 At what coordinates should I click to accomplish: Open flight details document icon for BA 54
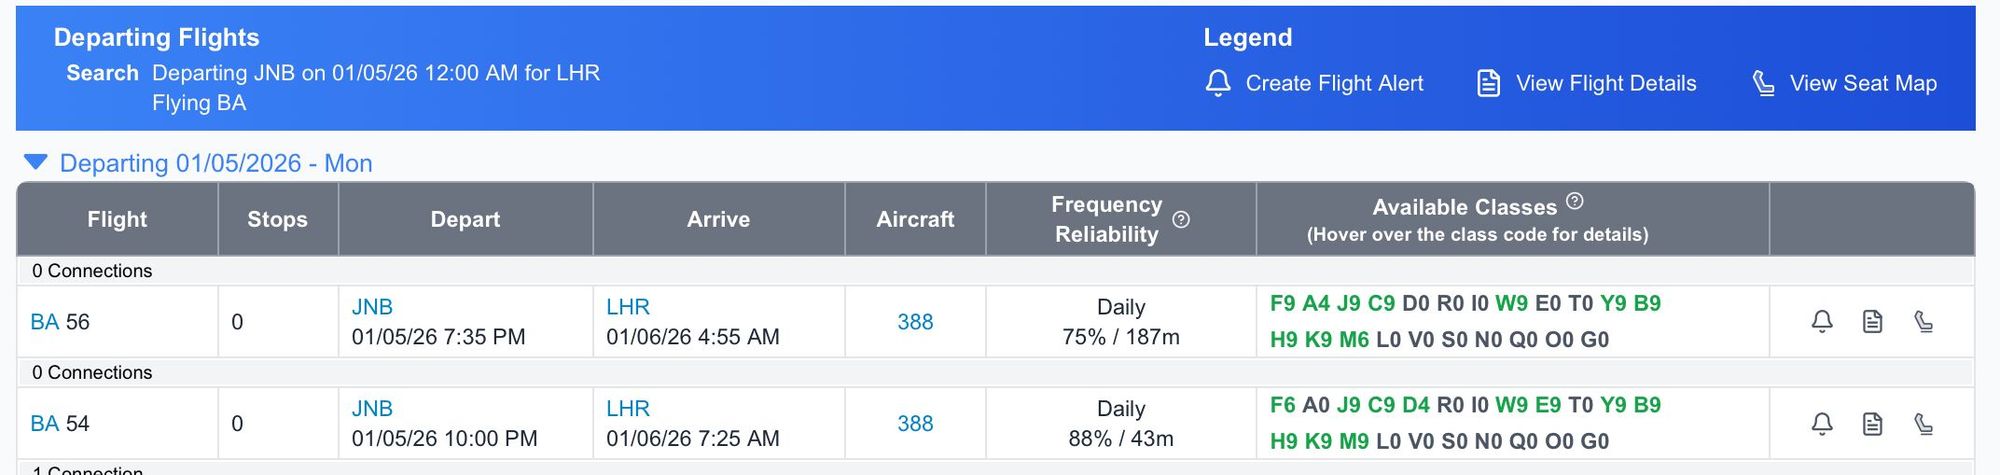tap(1873, 423)
